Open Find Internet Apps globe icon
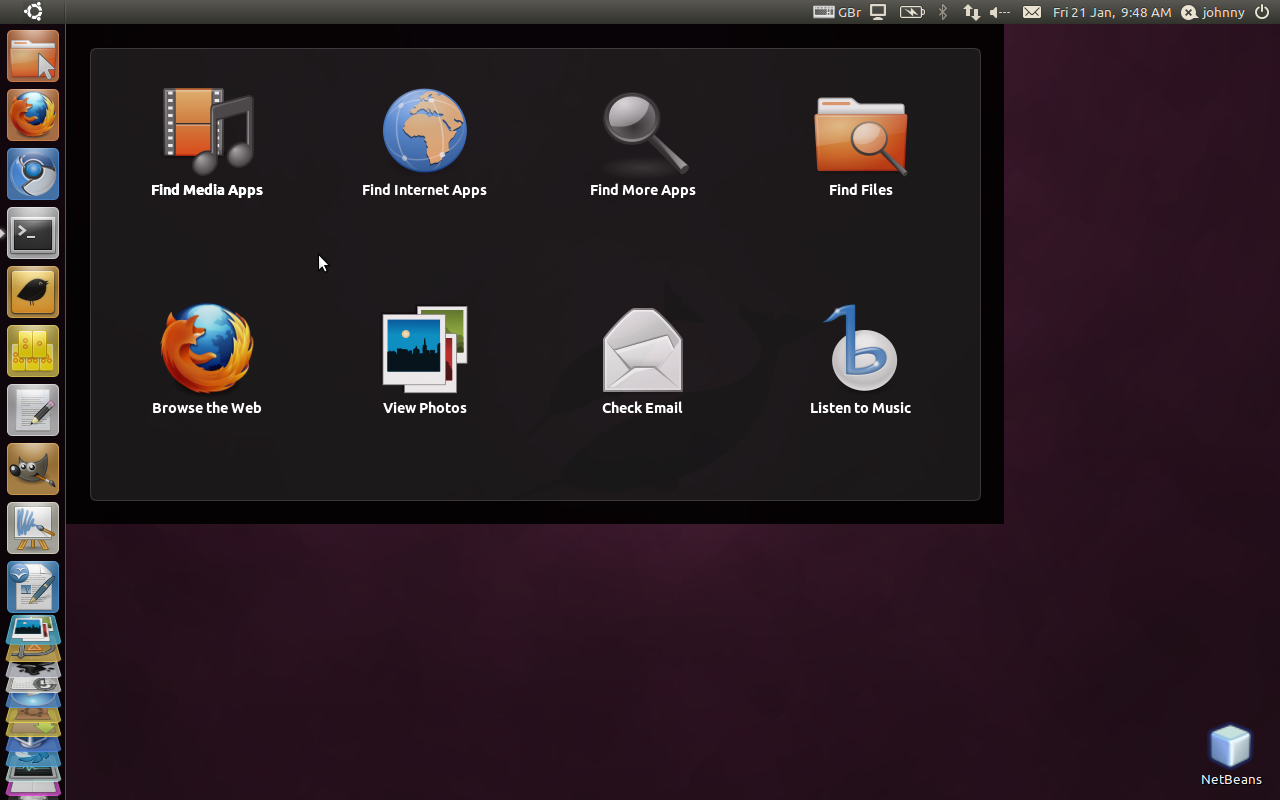Screen dimensions: 1280x800 pyautogui.click(x=425, y=131)
